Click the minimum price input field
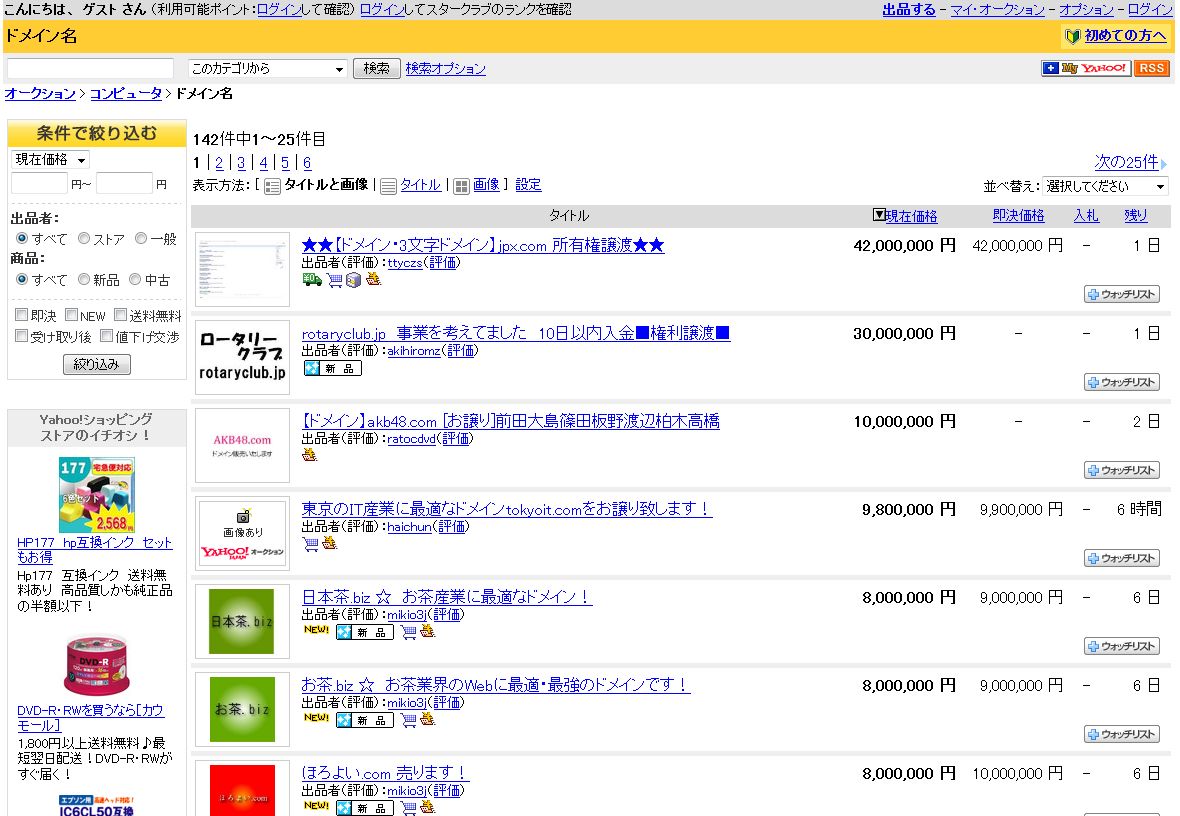Image resolution: width=1180 pixels, height=816 pixels. point(39,184)
